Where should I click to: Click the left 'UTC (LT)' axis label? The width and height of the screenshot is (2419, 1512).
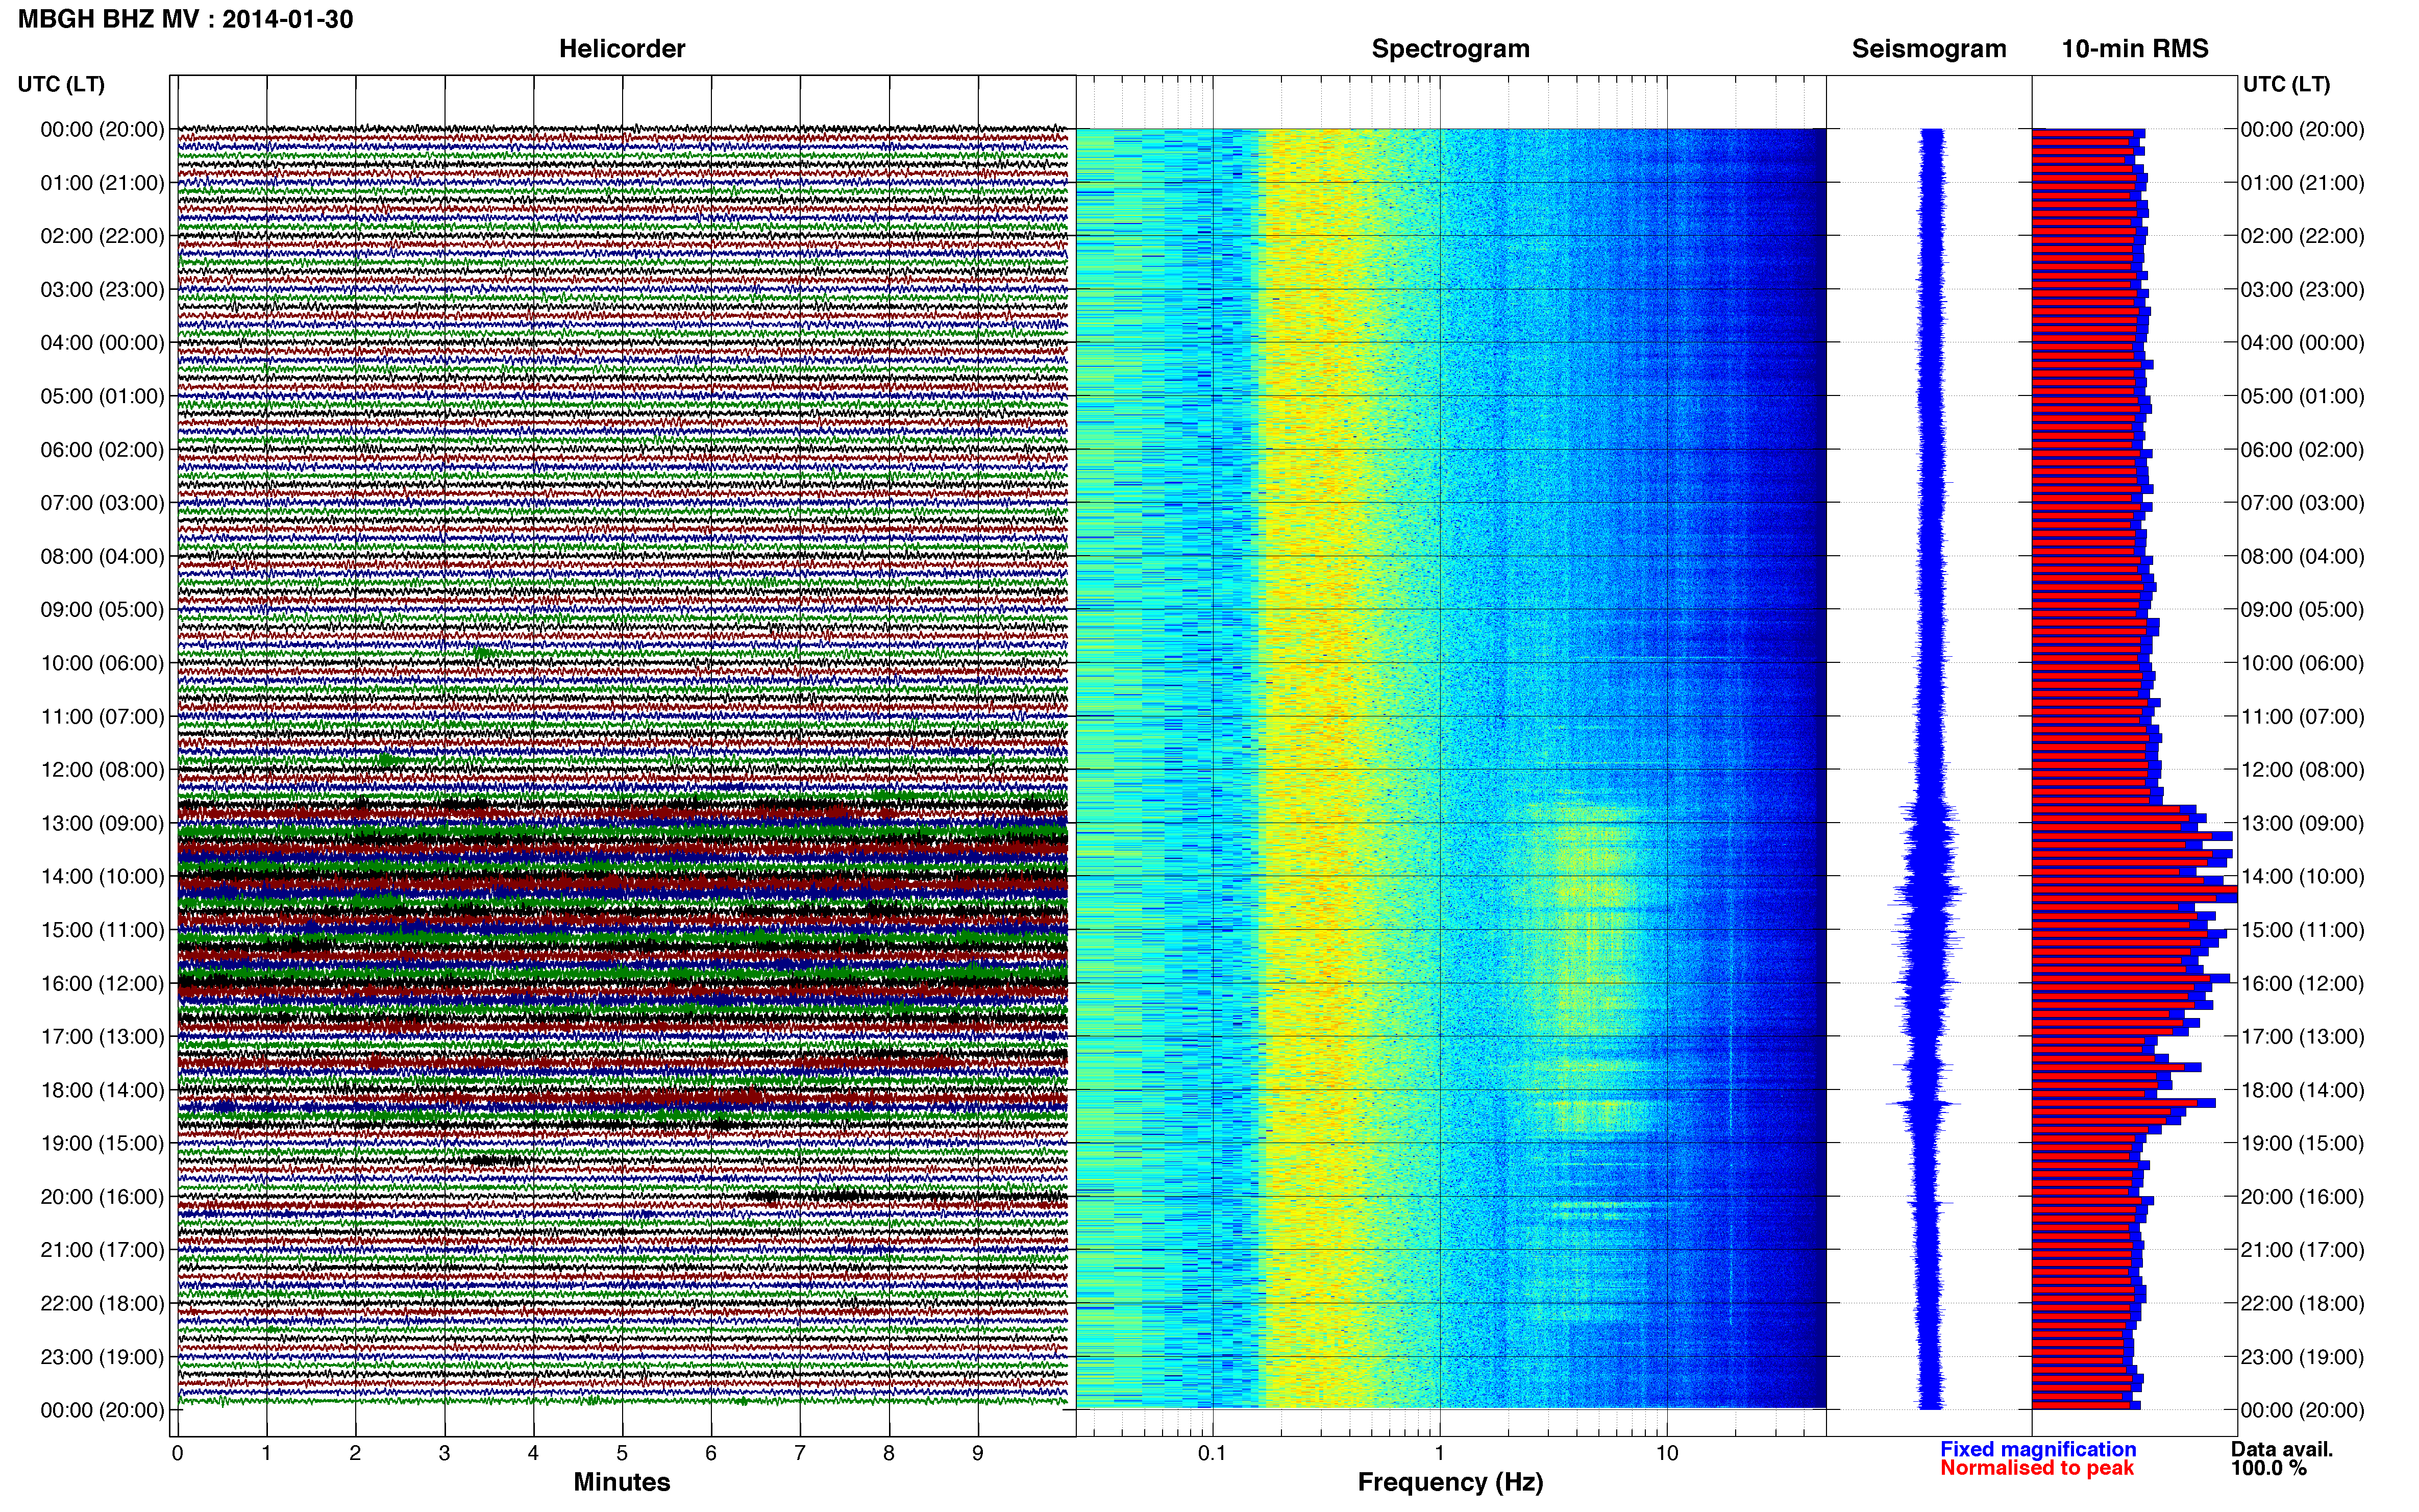[61, 84]
